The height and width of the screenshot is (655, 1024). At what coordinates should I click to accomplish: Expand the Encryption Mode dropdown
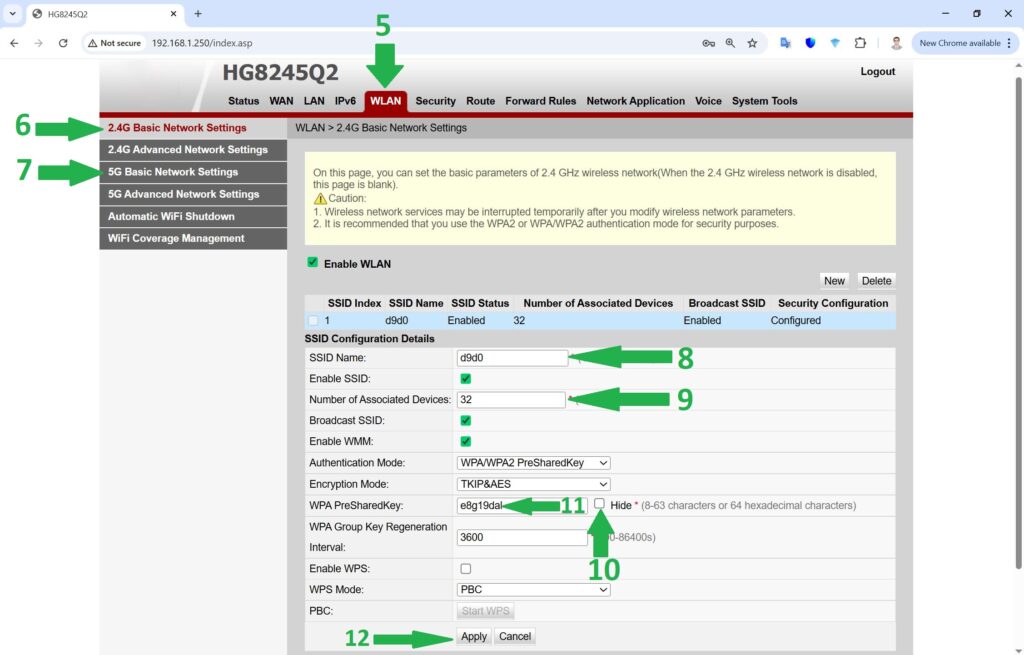[533, 484]
